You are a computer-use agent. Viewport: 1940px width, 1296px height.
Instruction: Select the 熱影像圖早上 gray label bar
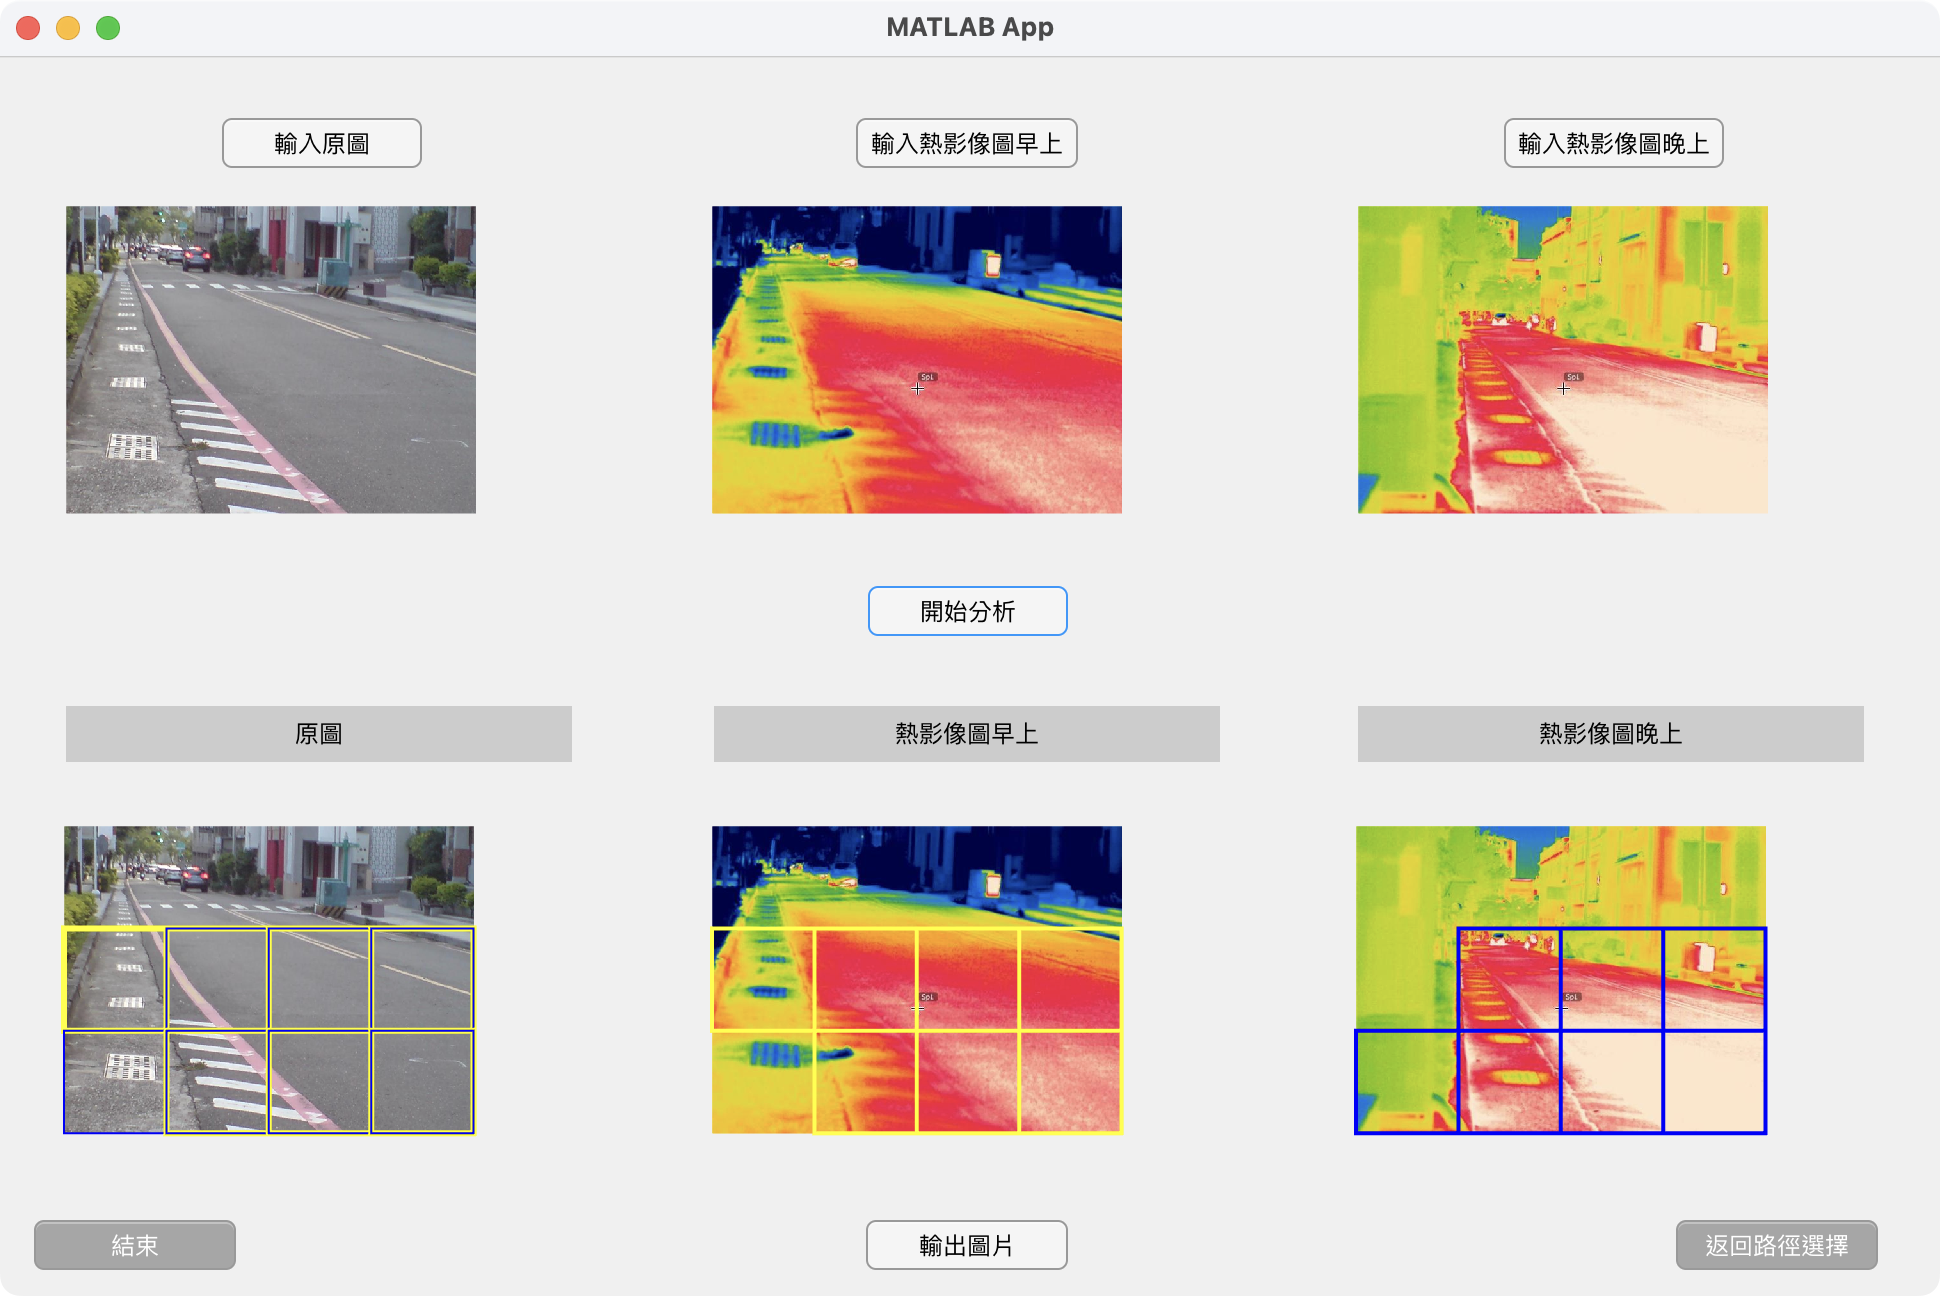966,734
